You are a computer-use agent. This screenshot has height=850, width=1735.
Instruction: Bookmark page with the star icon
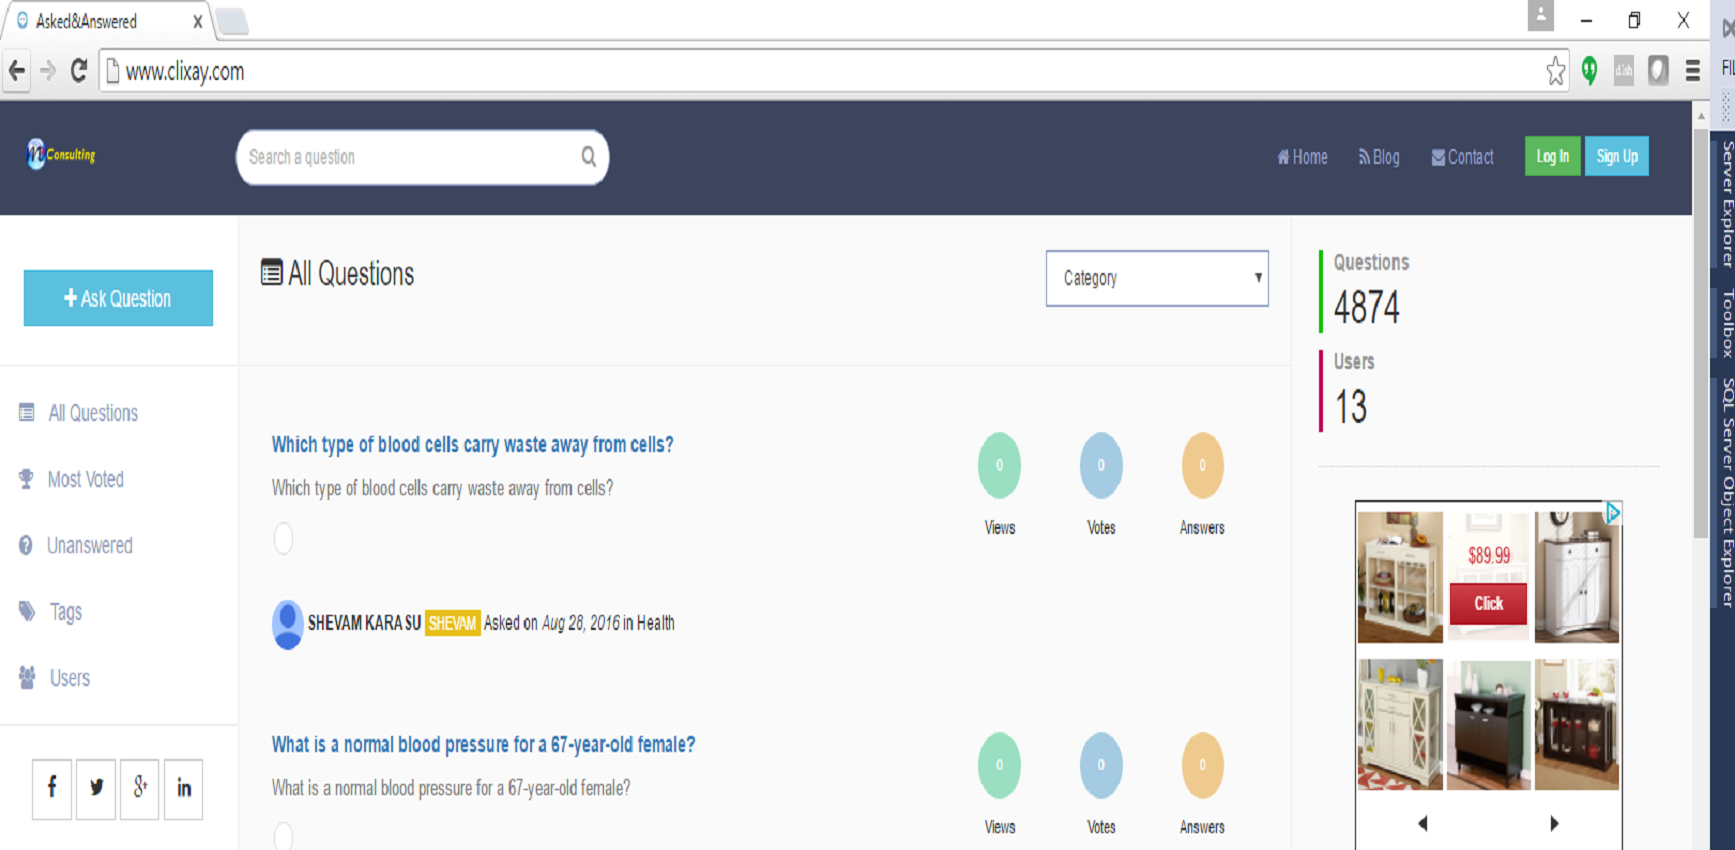click(x=1555, y=71)
